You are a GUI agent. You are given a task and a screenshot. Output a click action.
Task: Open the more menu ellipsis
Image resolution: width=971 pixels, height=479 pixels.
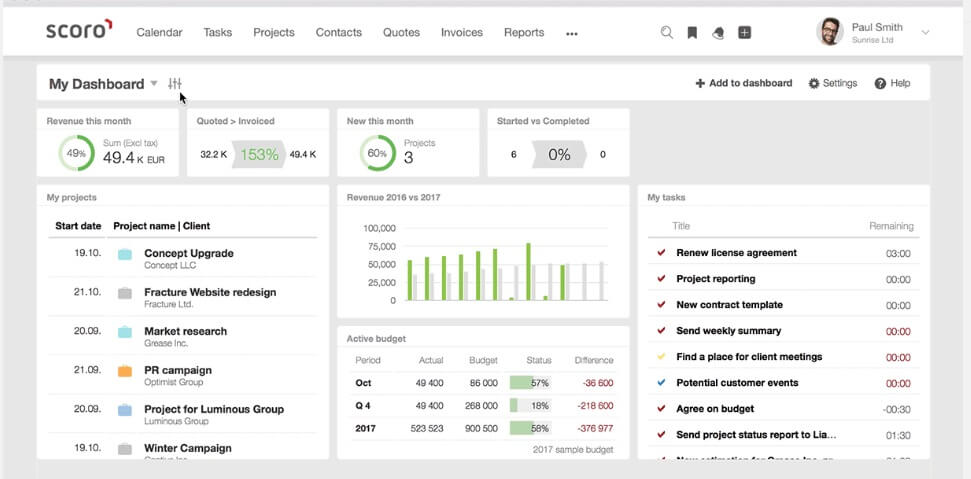click(x=572, y=34)
